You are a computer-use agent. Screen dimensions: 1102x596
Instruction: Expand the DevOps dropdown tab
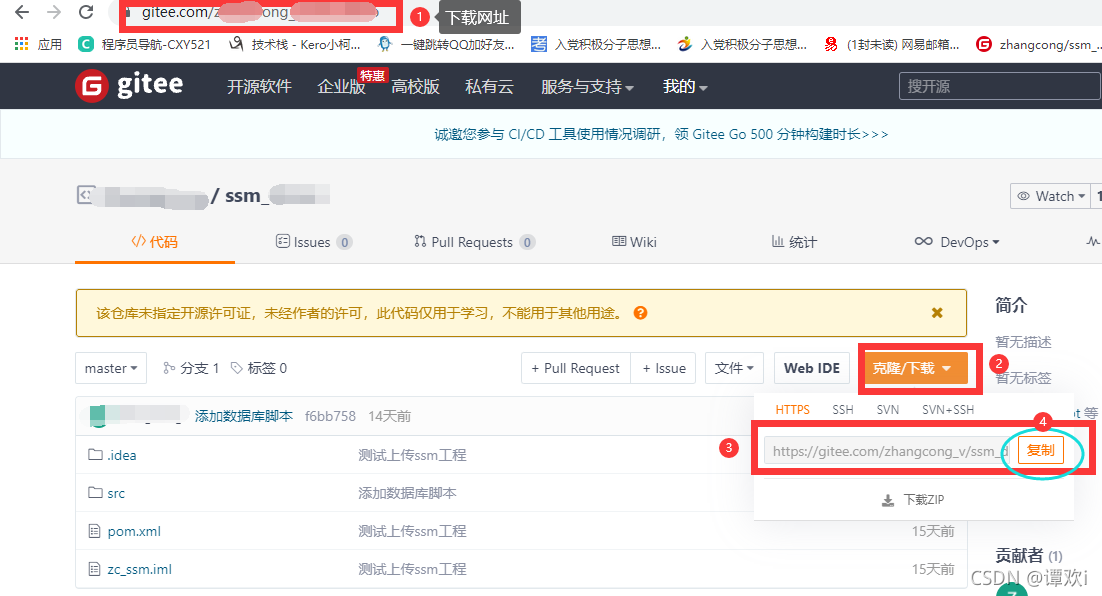(x=957, y=242)
